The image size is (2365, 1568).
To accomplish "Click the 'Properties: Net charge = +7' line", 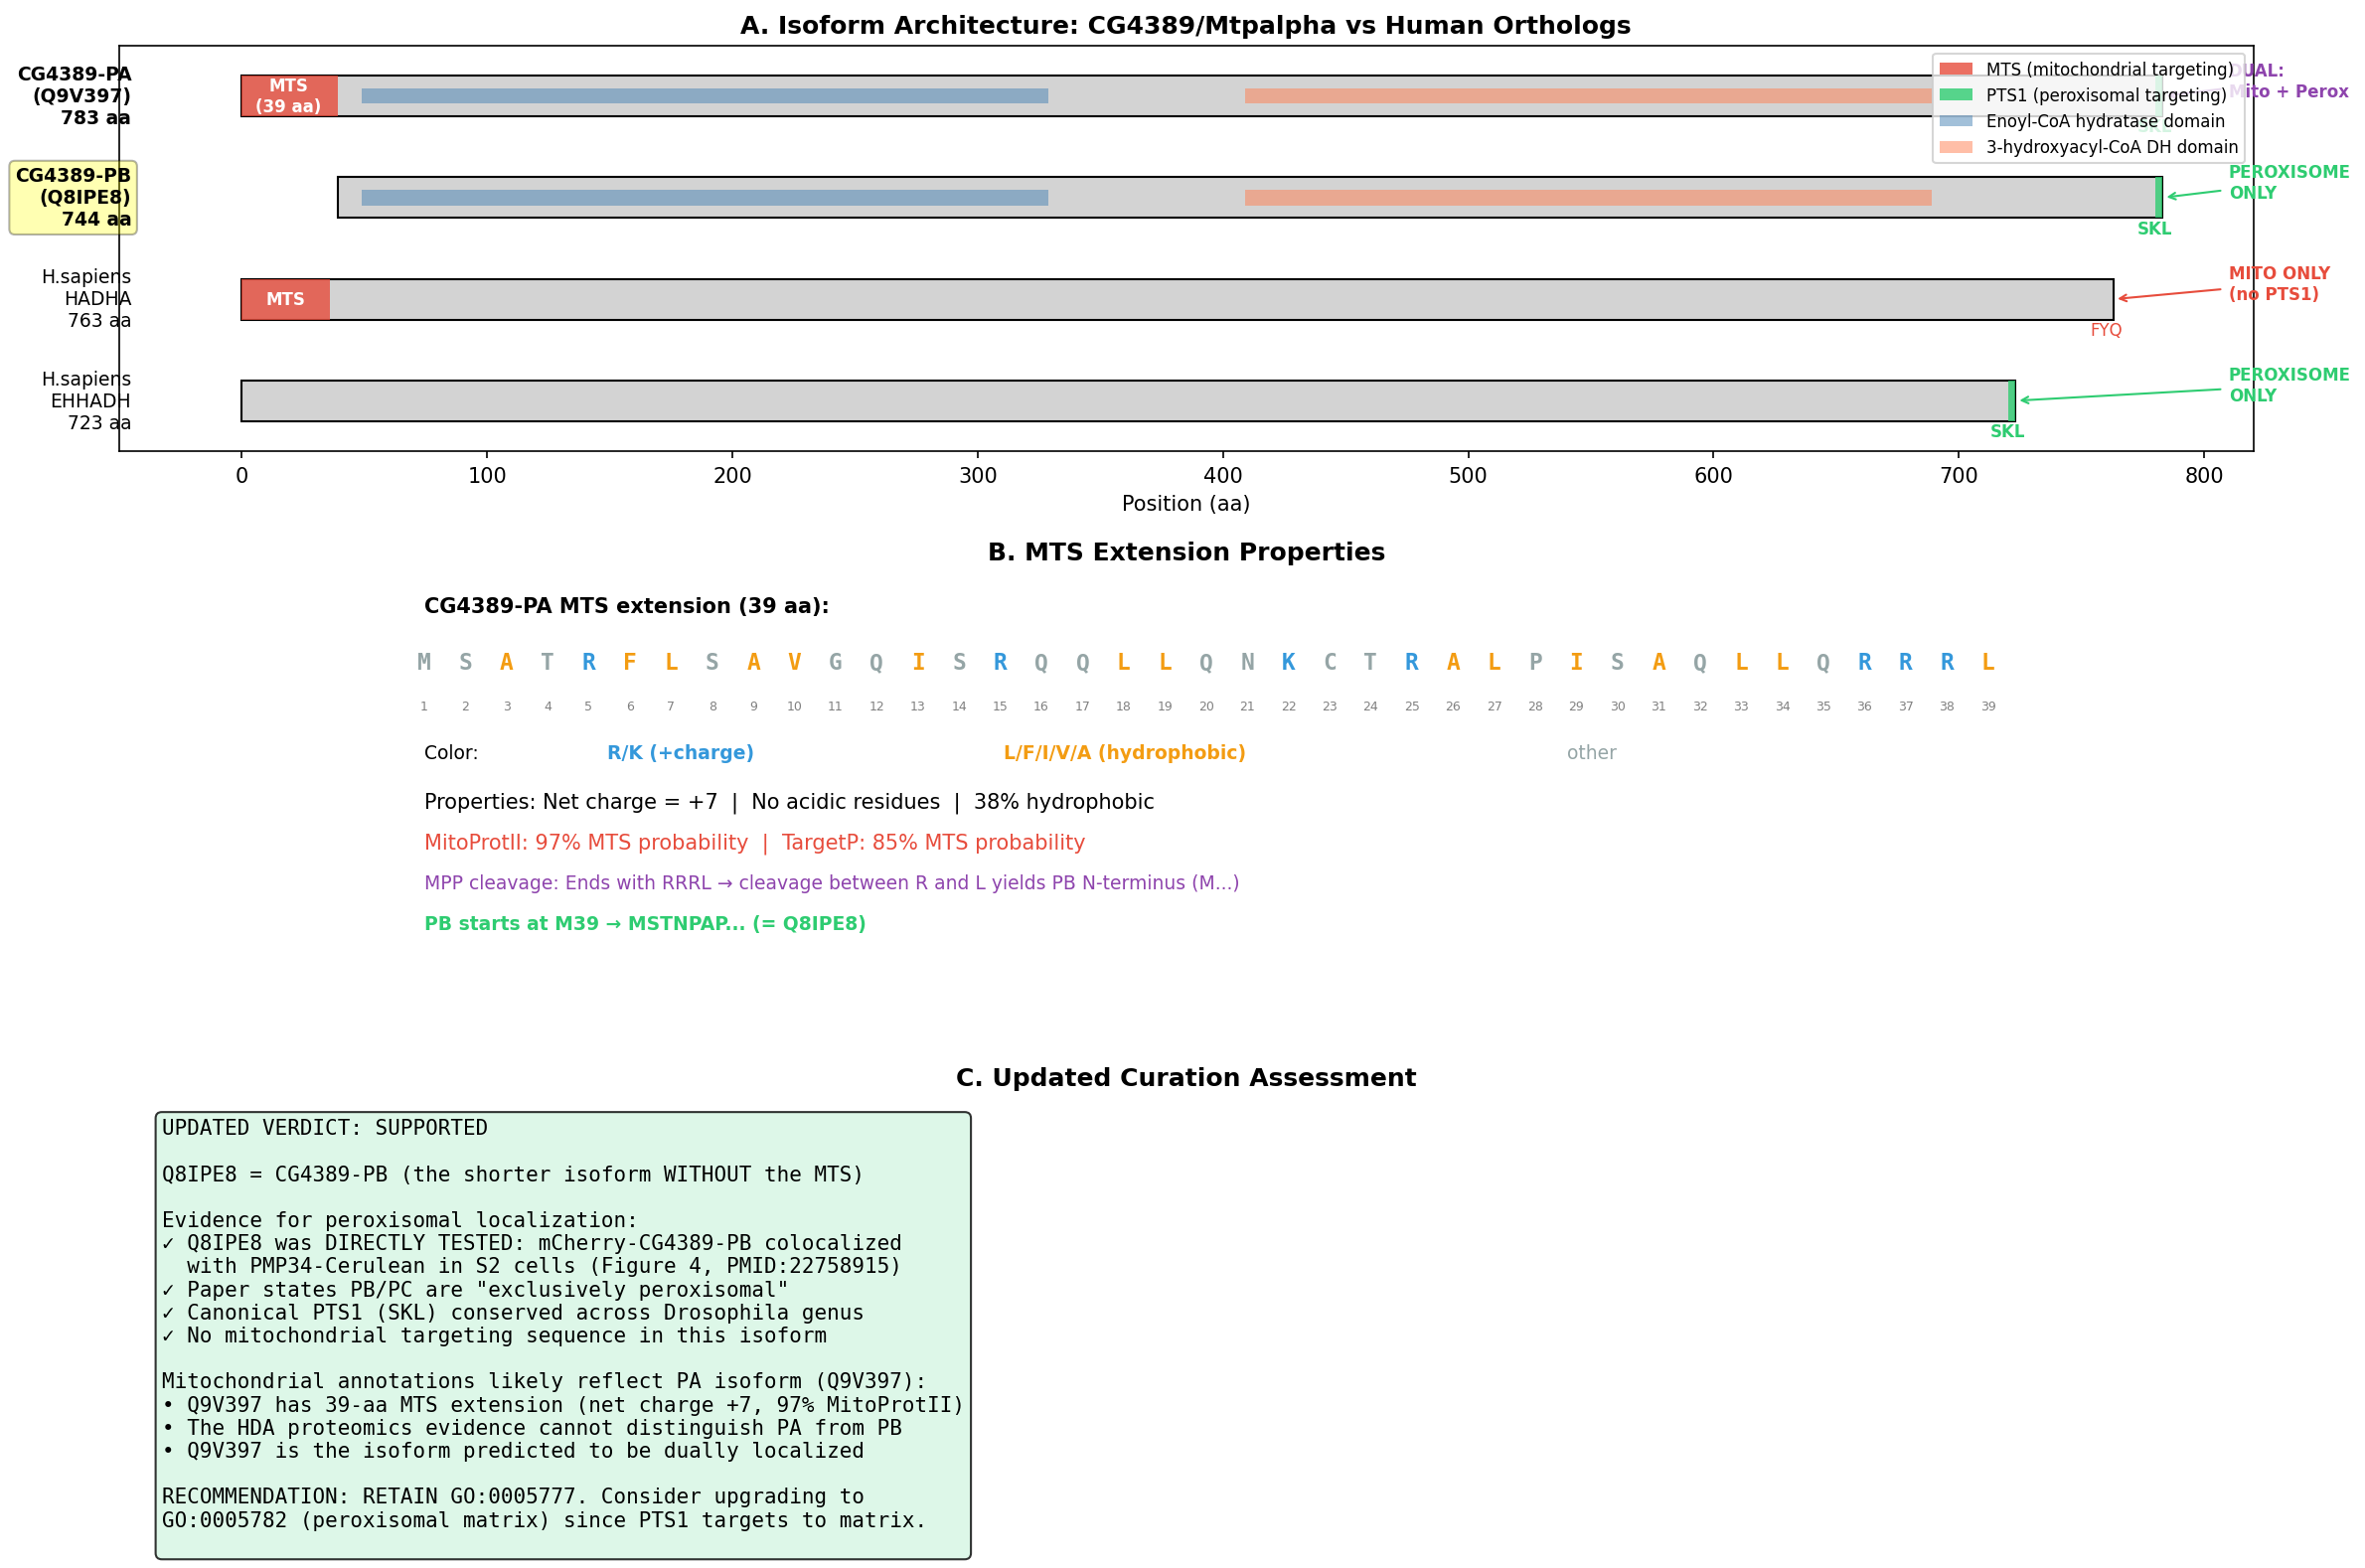I will point(789,802).
